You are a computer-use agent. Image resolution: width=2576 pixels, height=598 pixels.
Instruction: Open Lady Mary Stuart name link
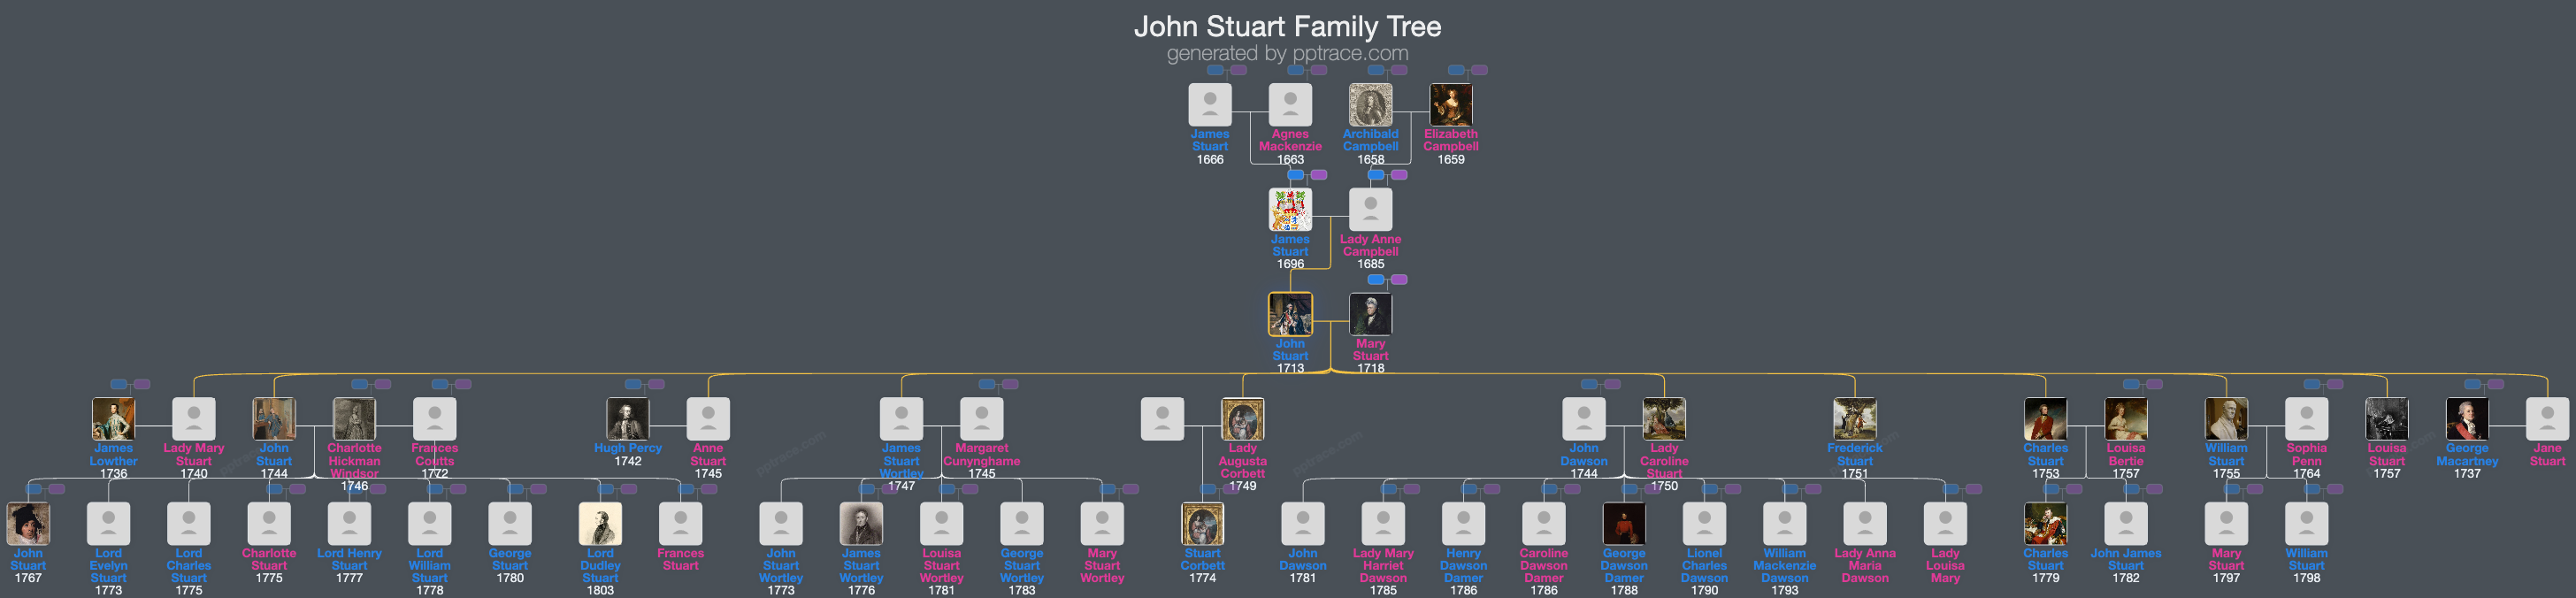194,455
